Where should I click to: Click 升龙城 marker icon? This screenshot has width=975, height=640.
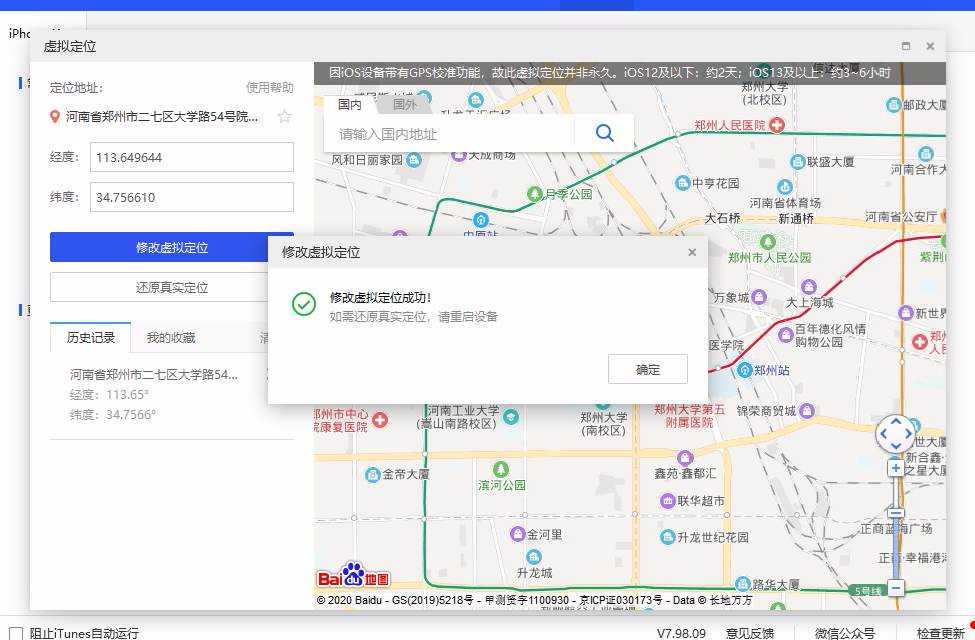click(534, 556)
